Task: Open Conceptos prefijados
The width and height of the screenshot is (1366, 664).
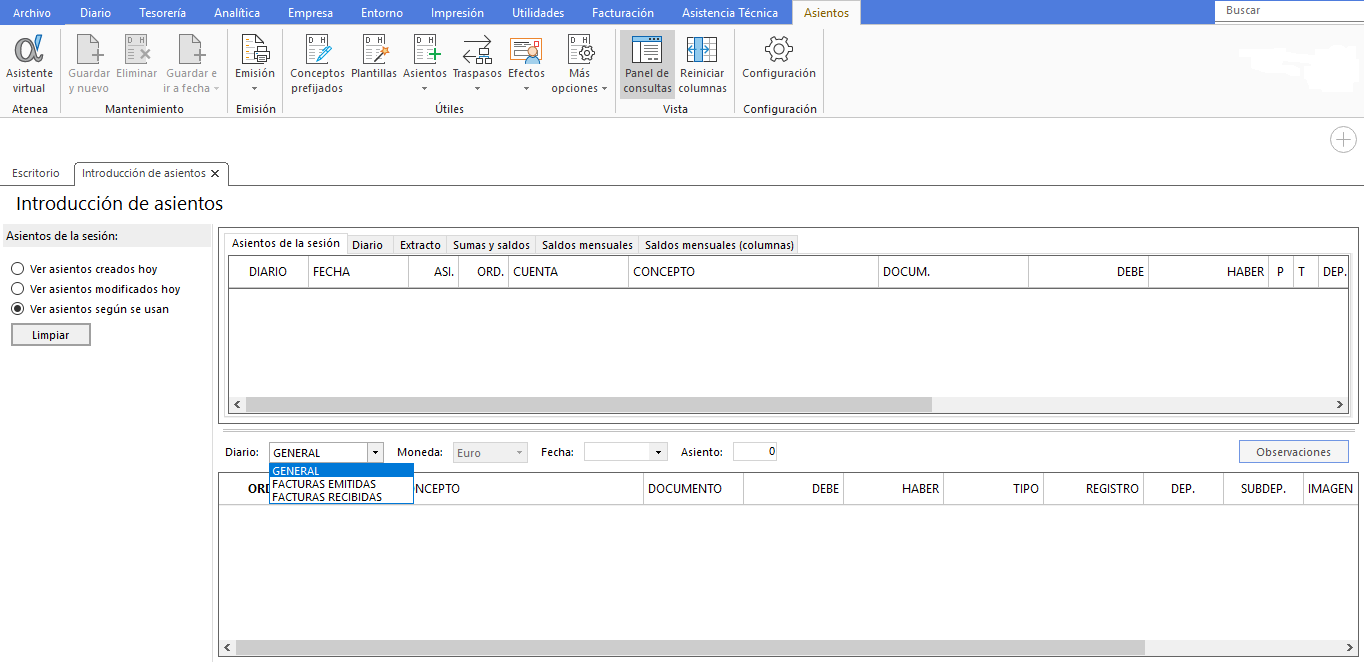Action: coord(317,64)
